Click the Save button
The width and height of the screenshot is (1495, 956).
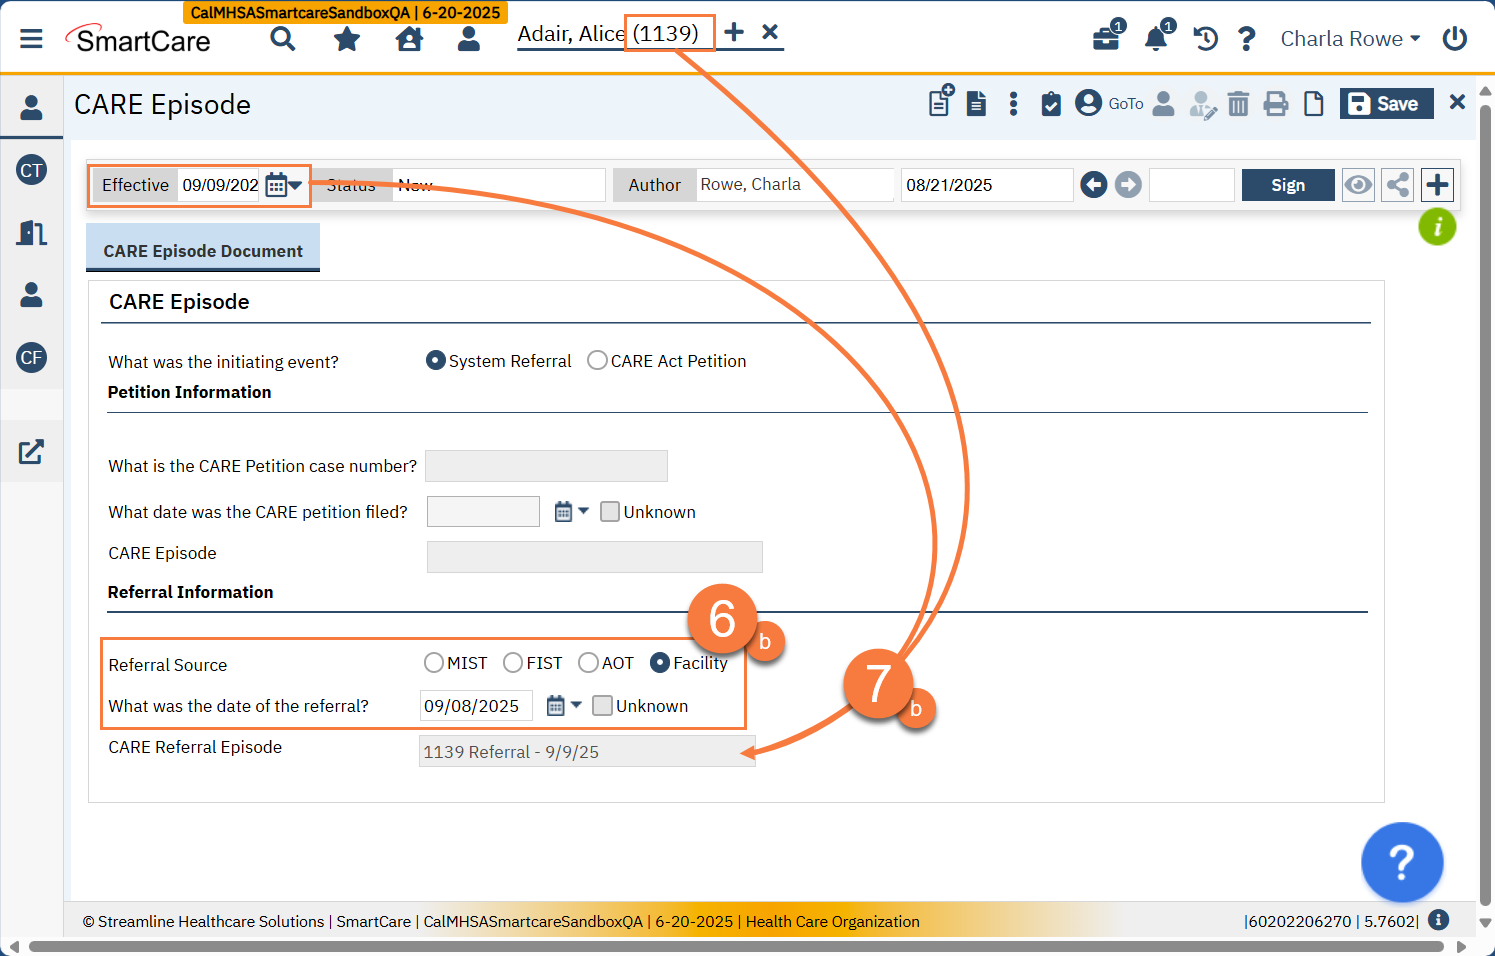pos(1385,104)
